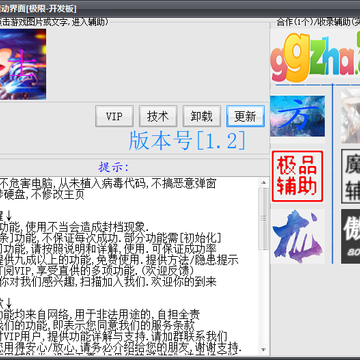Viewport: 360px width, 360px height.
Task: Click the line about 不搞恶意弹窗
Action: (108, 184)
